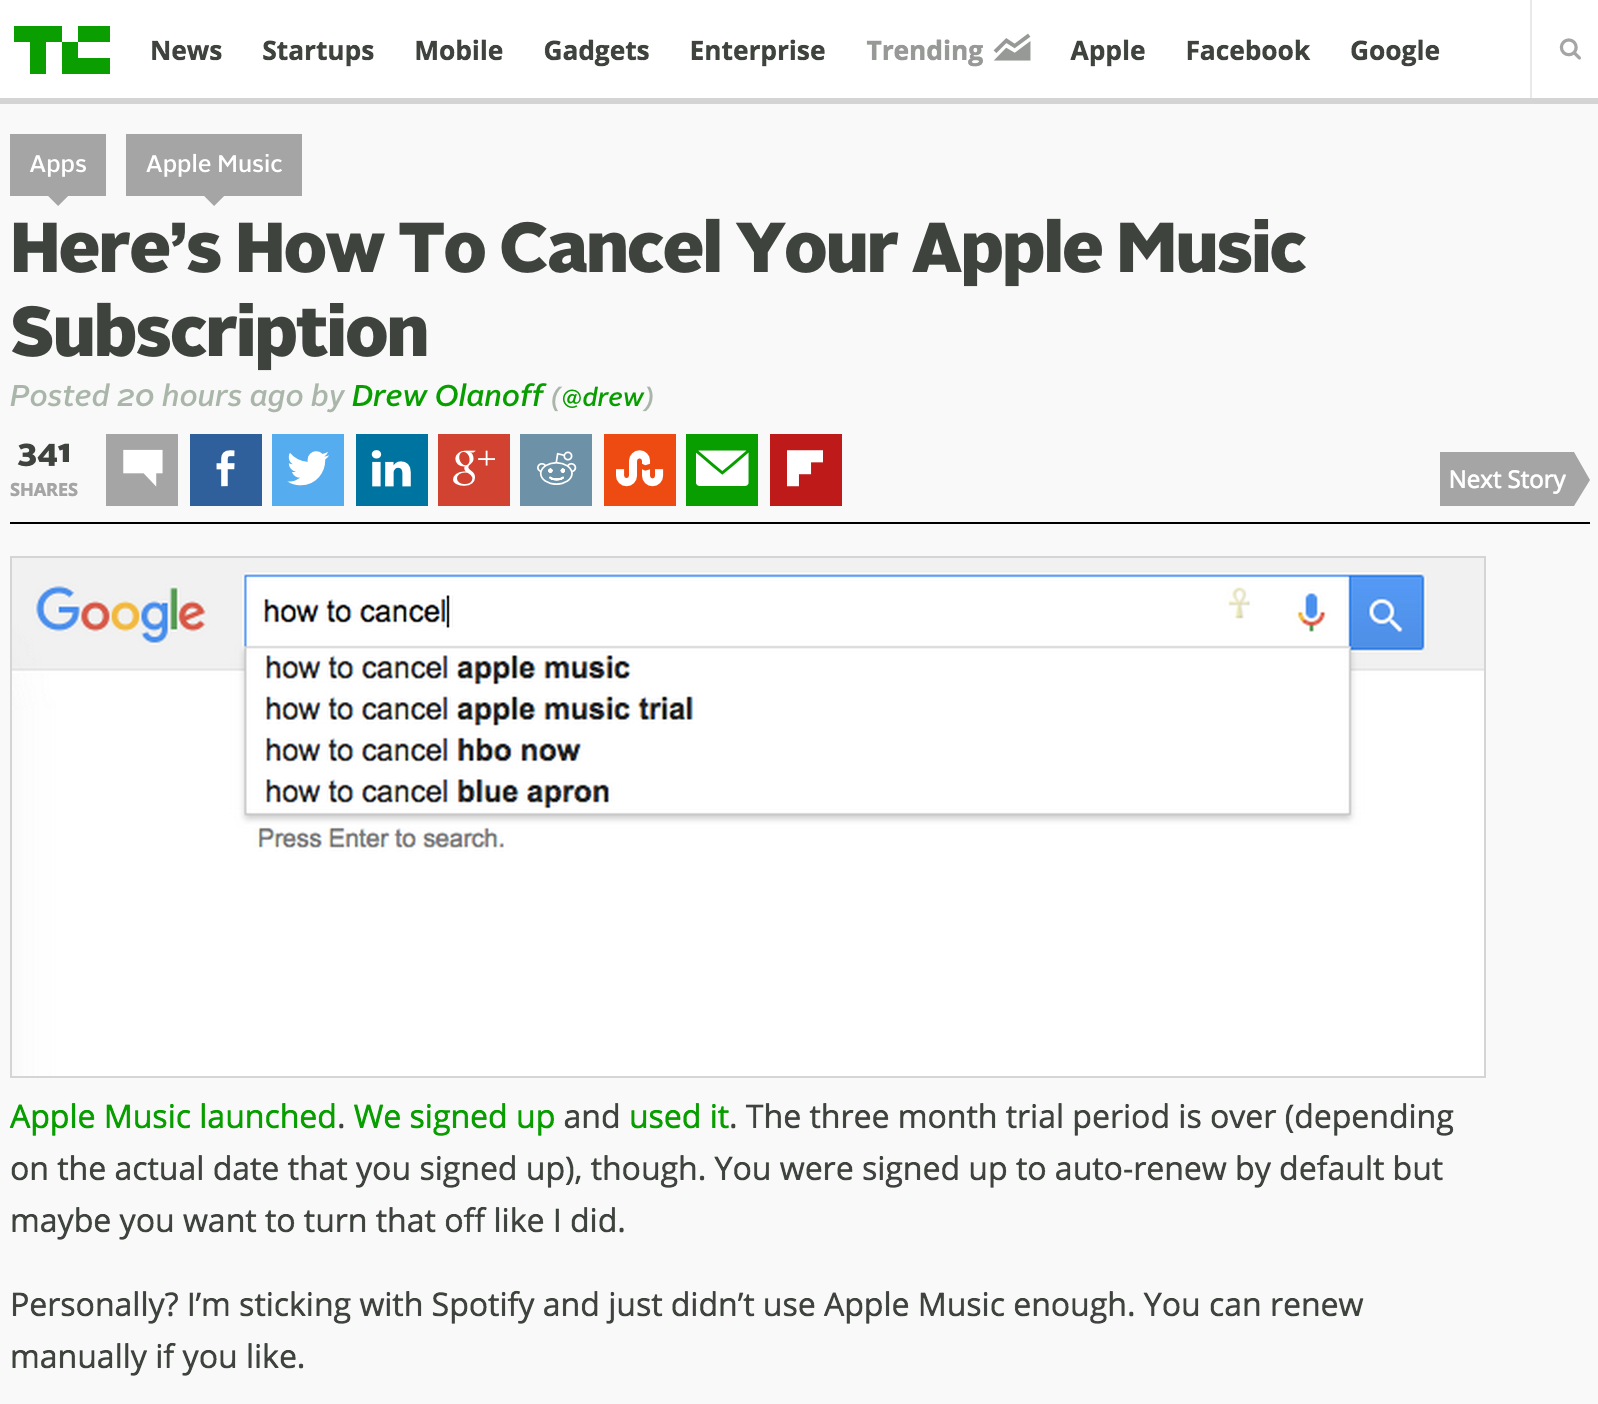The width and height of the screenshot is (1598, 1404).
Task: Share article on Twitter
Action: (x=308, y=469)
